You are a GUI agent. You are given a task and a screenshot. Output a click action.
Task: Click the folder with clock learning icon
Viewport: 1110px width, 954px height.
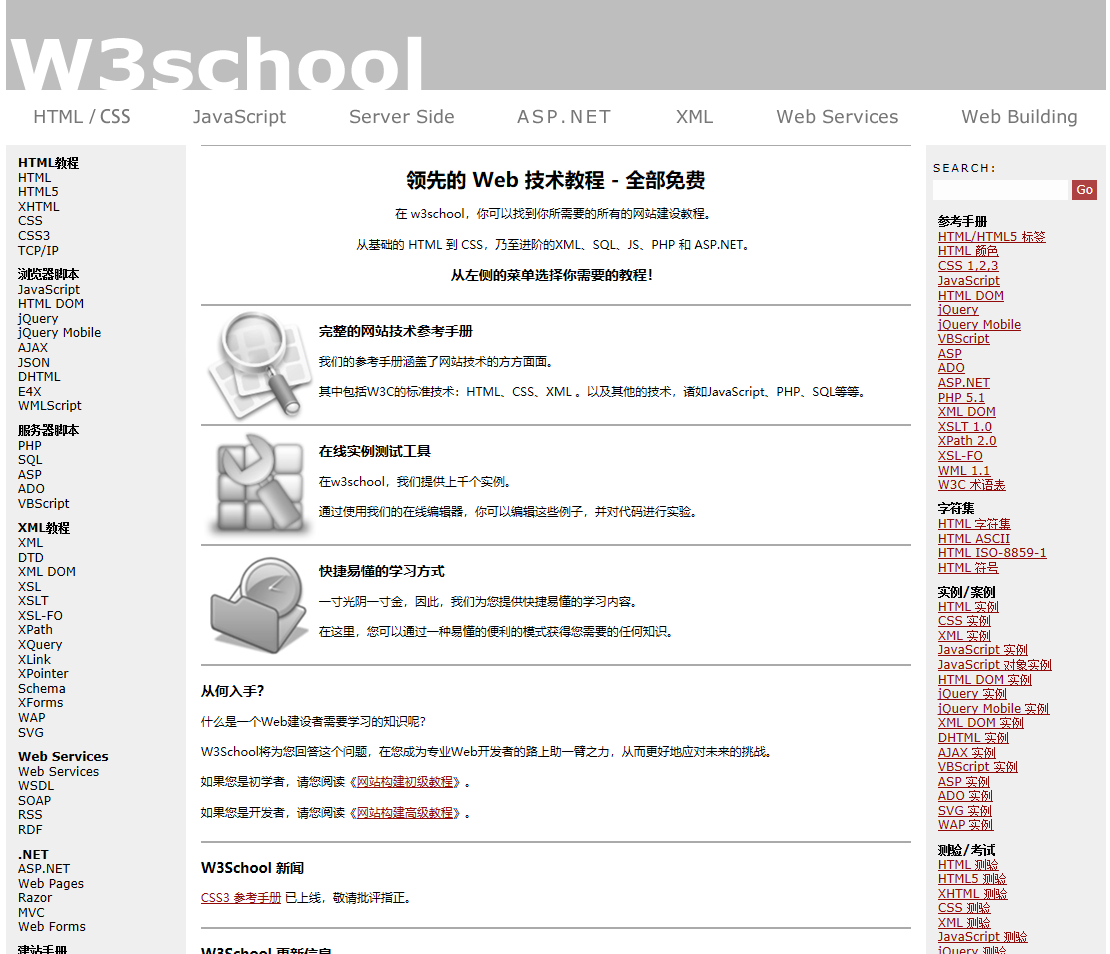tap(260, 605)
